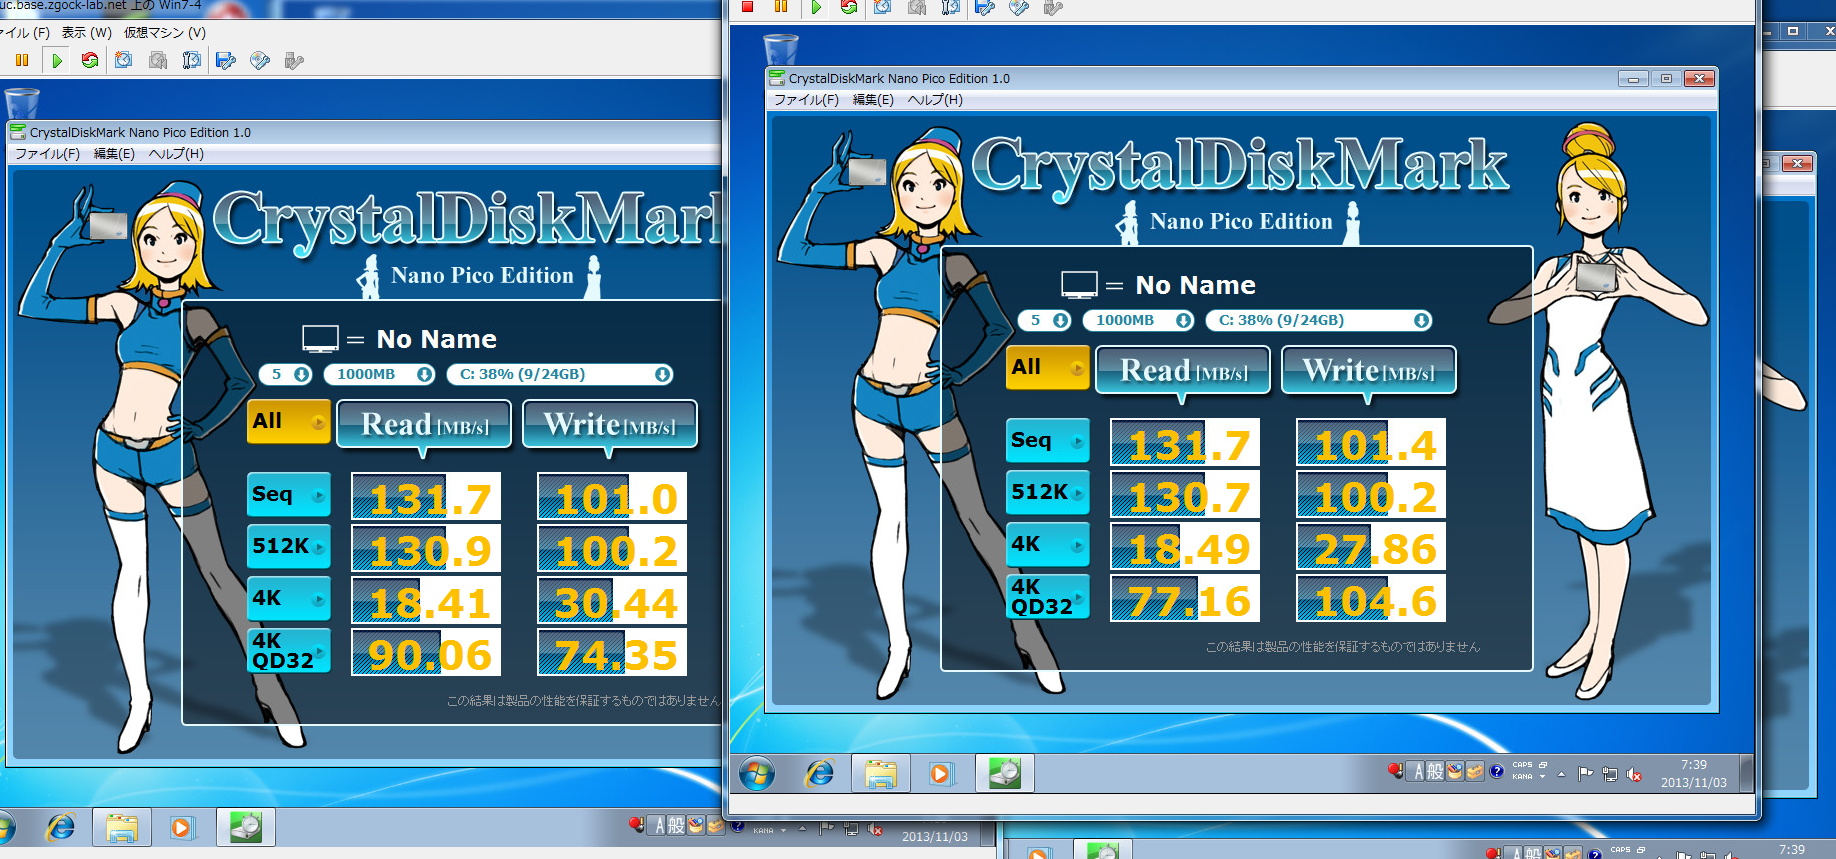Click CrystalDiskMark taskbar button in right VM
The height and width of the screenshot is (859, 1836).
coord(1004,773)
